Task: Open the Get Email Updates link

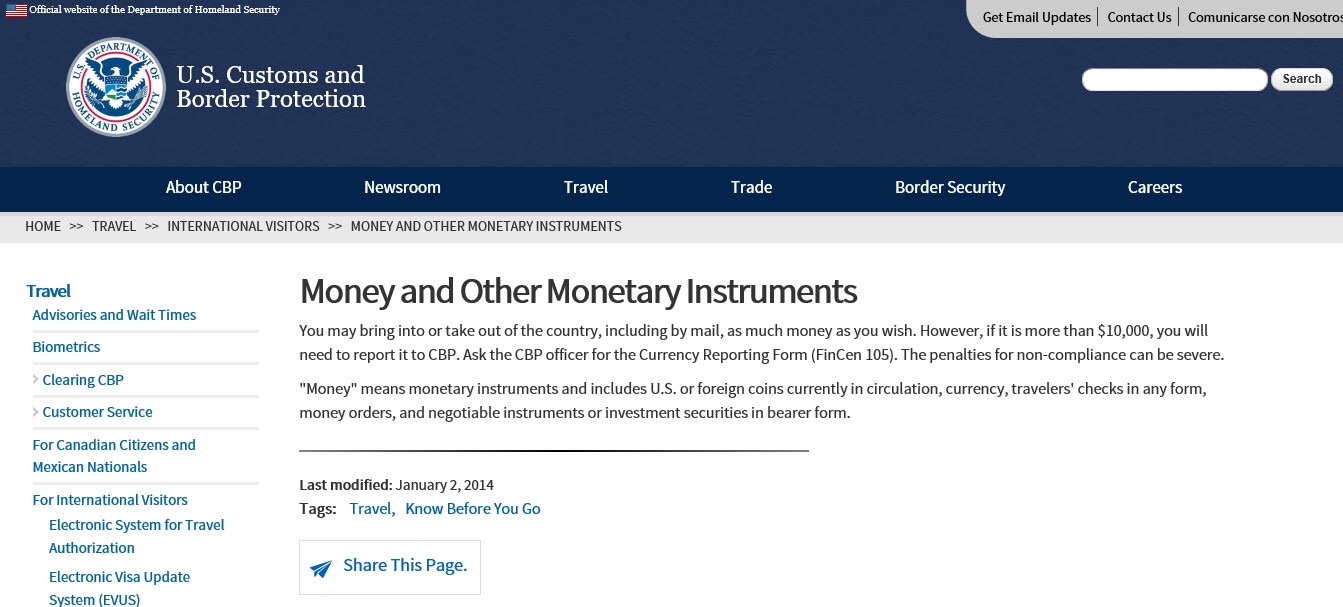Action: click(1037, 17)
